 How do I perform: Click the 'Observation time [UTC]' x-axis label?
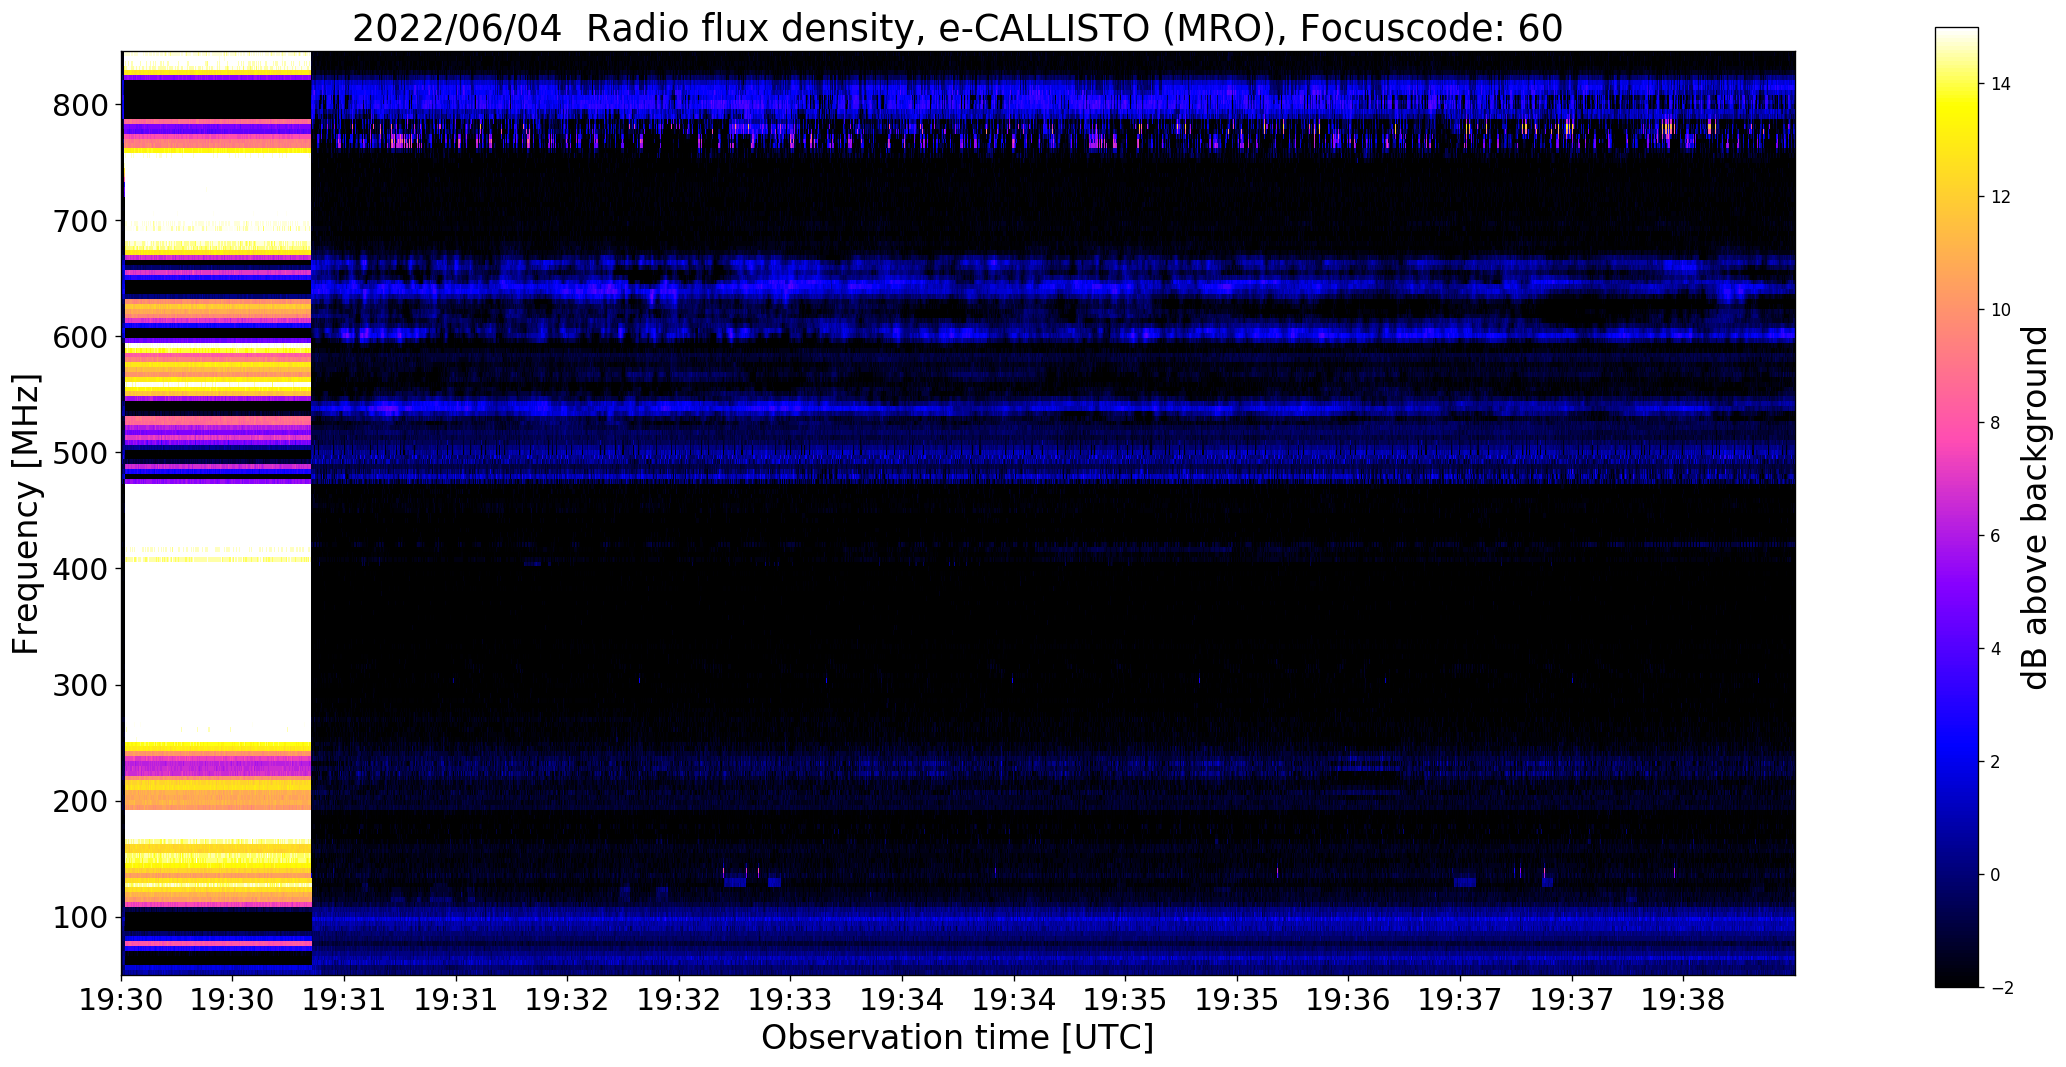pyautogui.click(x=957, y=1037)
